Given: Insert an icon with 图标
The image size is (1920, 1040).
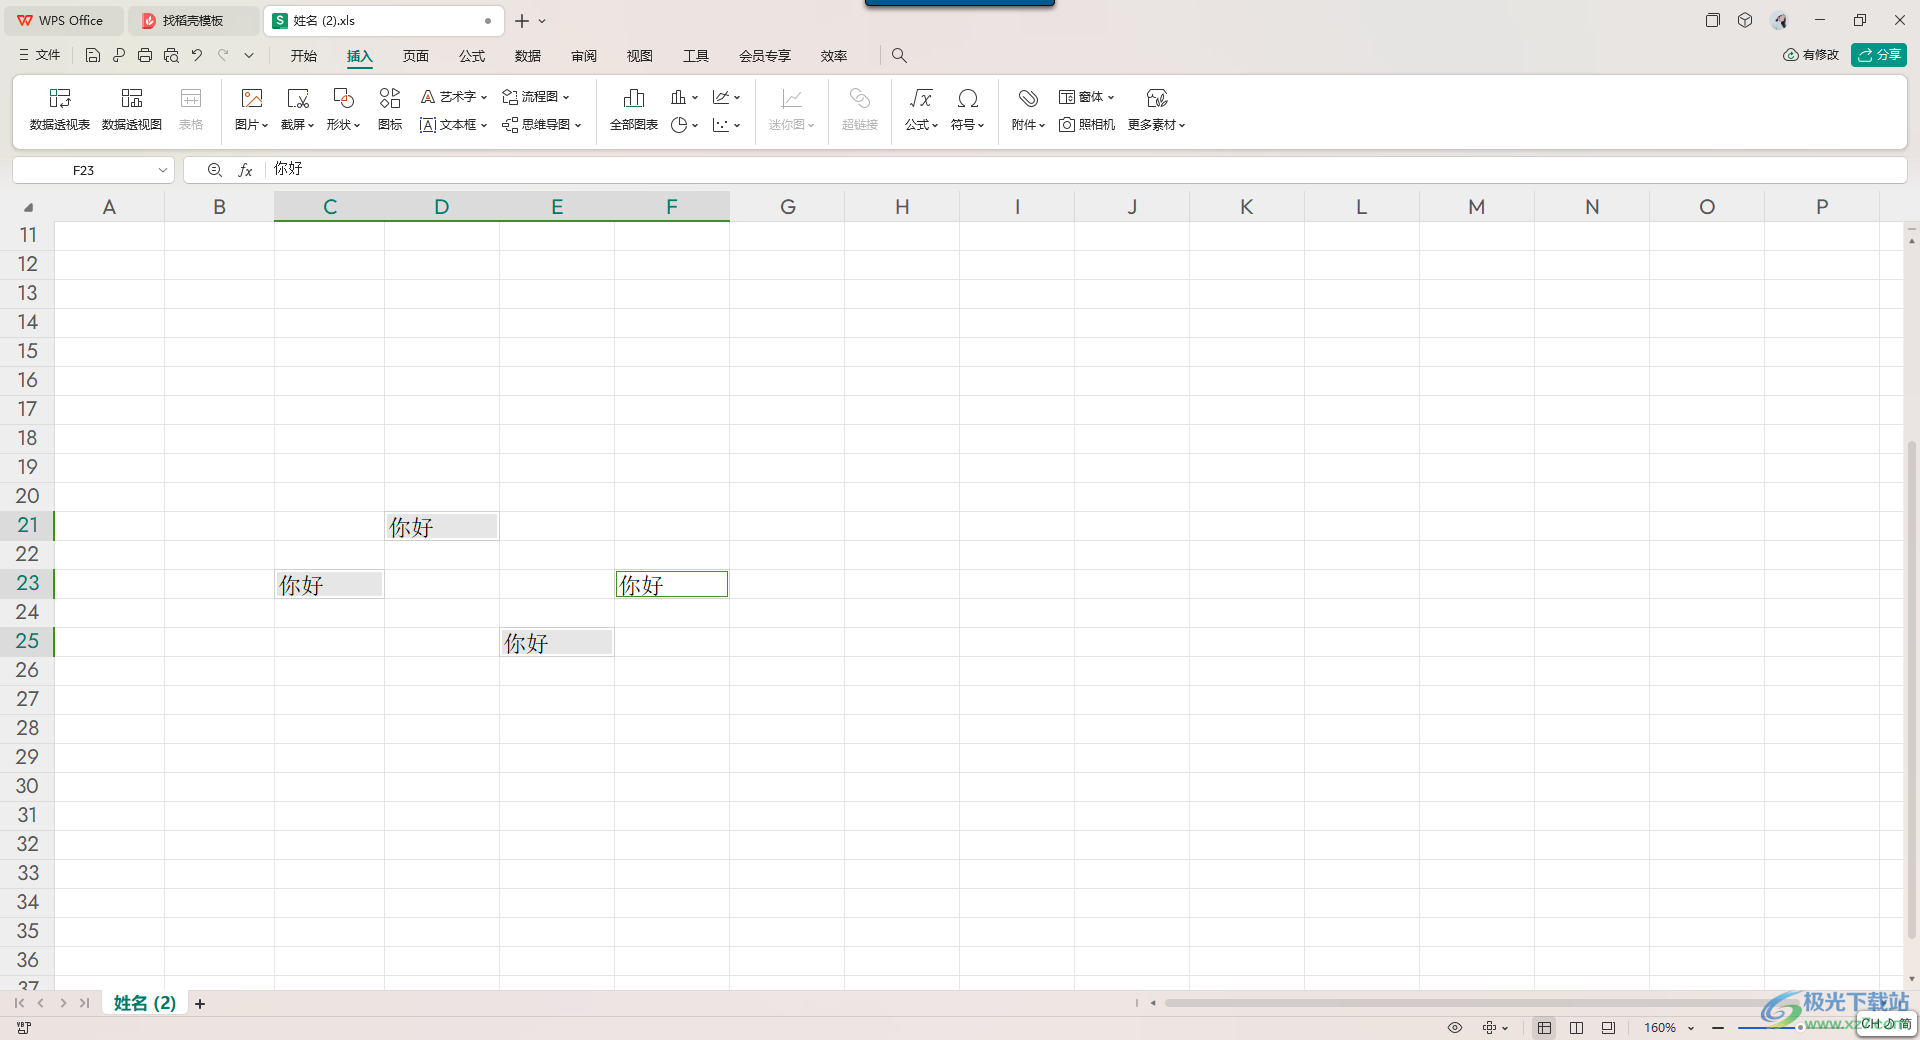Looking at the screenshot, I should (390, 110).
